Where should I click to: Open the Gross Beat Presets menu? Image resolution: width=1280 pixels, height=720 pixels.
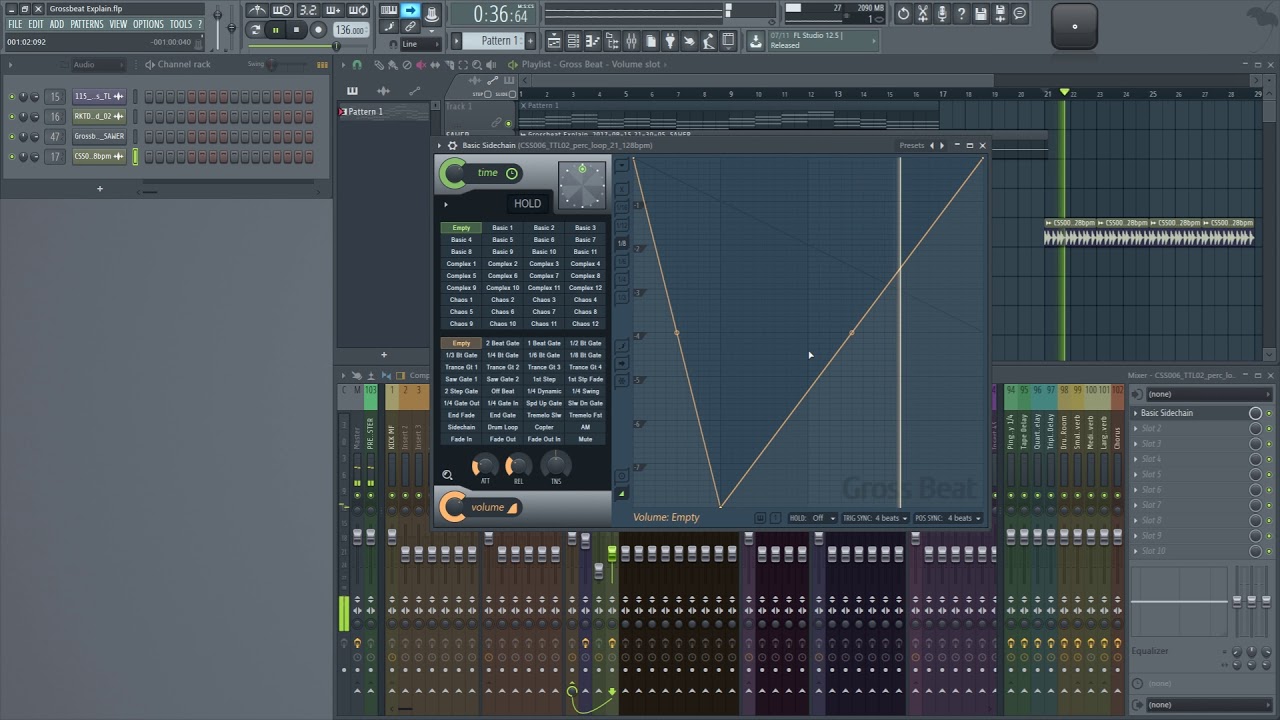(912, 146)
